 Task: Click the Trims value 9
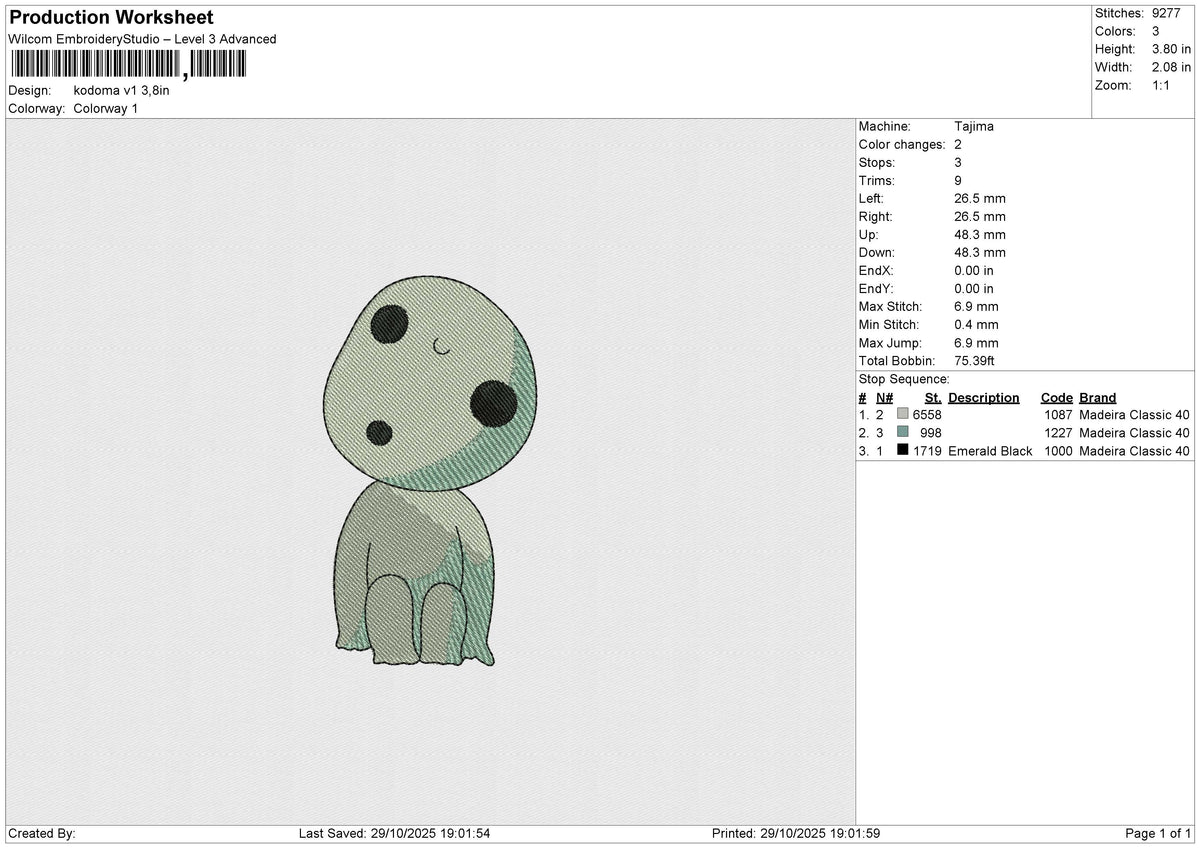click(958, 180)
